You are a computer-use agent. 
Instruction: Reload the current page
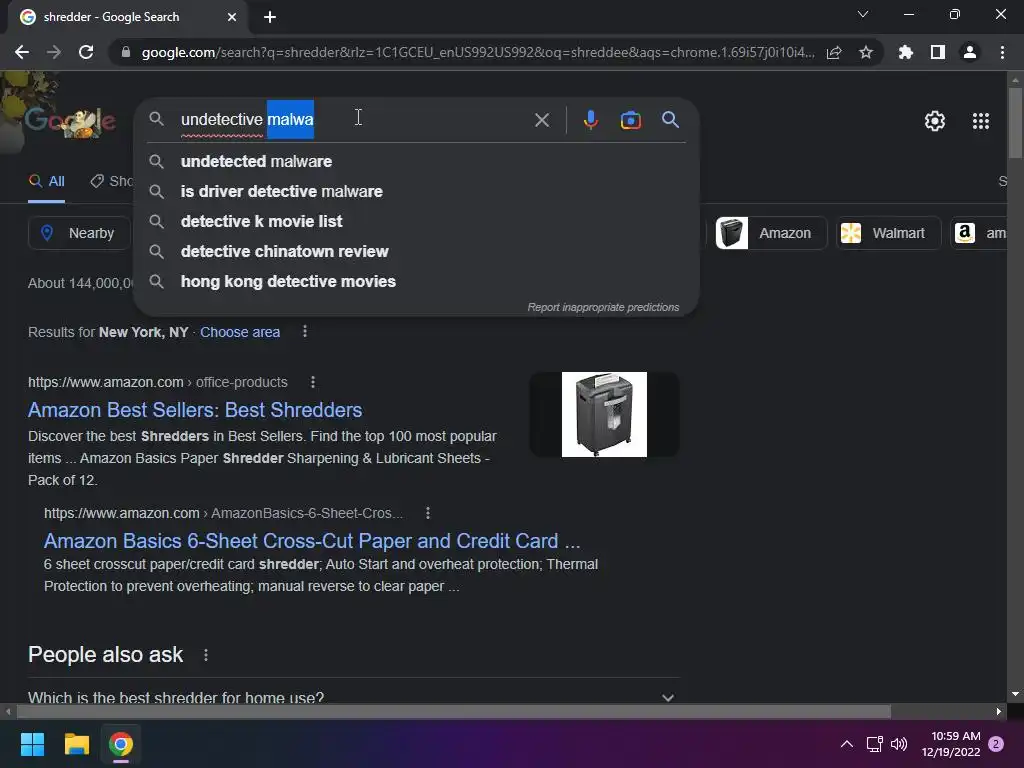tap(86, 52)
